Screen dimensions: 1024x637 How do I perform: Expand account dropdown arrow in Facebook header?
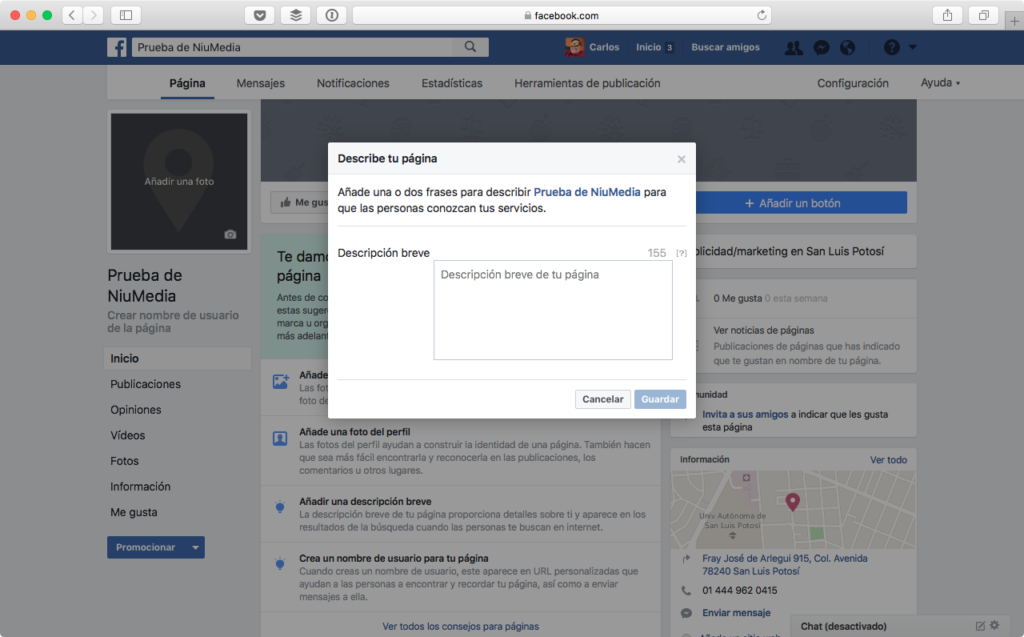click(913, 47)
